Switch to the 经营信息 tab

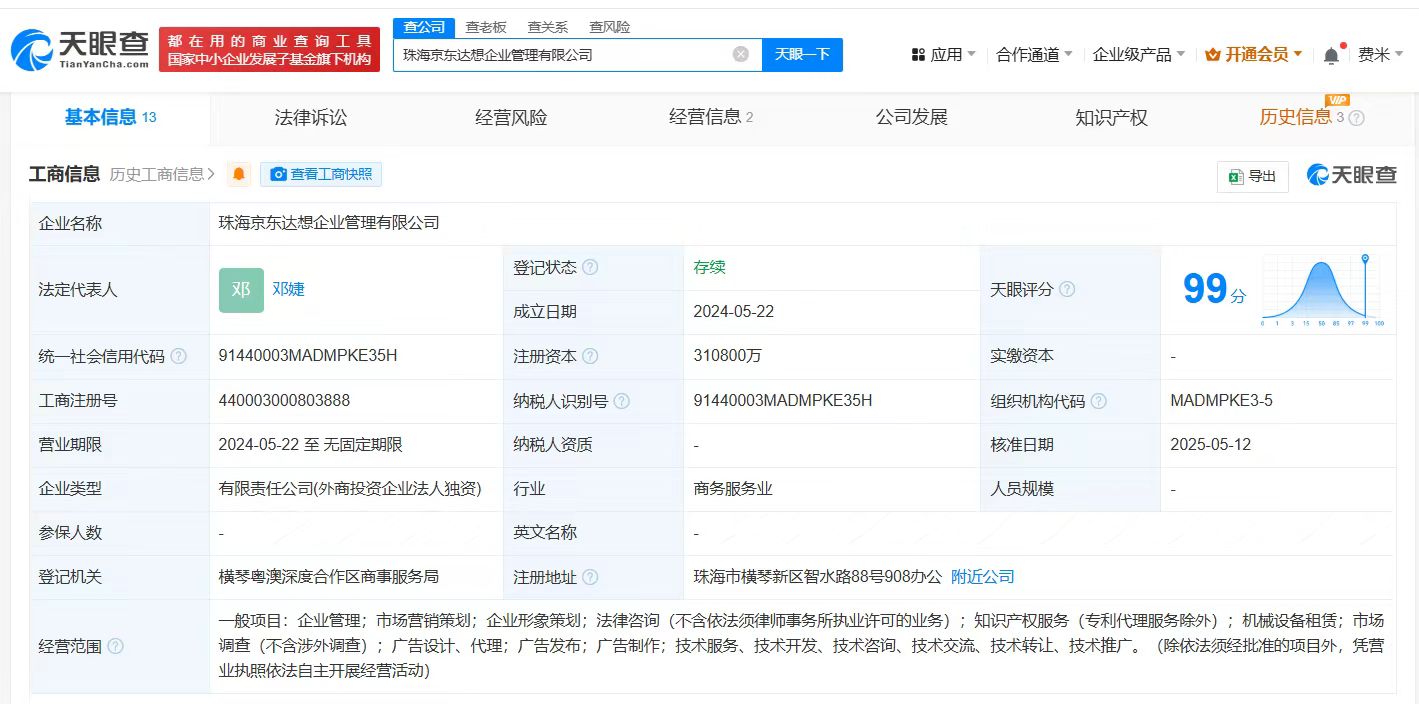click(710, 118)
